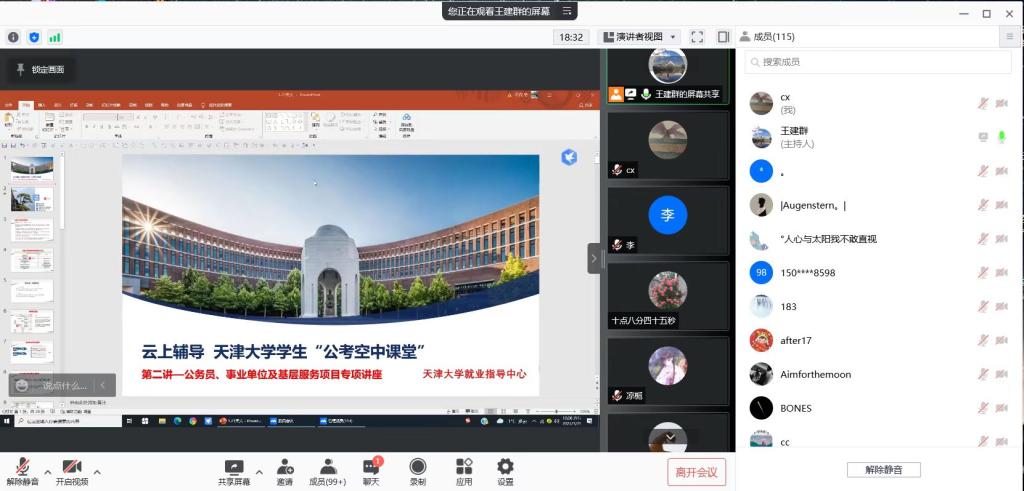Click the blue security shield icon
Viewport: 1024px width, 491px height.
(x=34, y=37)
